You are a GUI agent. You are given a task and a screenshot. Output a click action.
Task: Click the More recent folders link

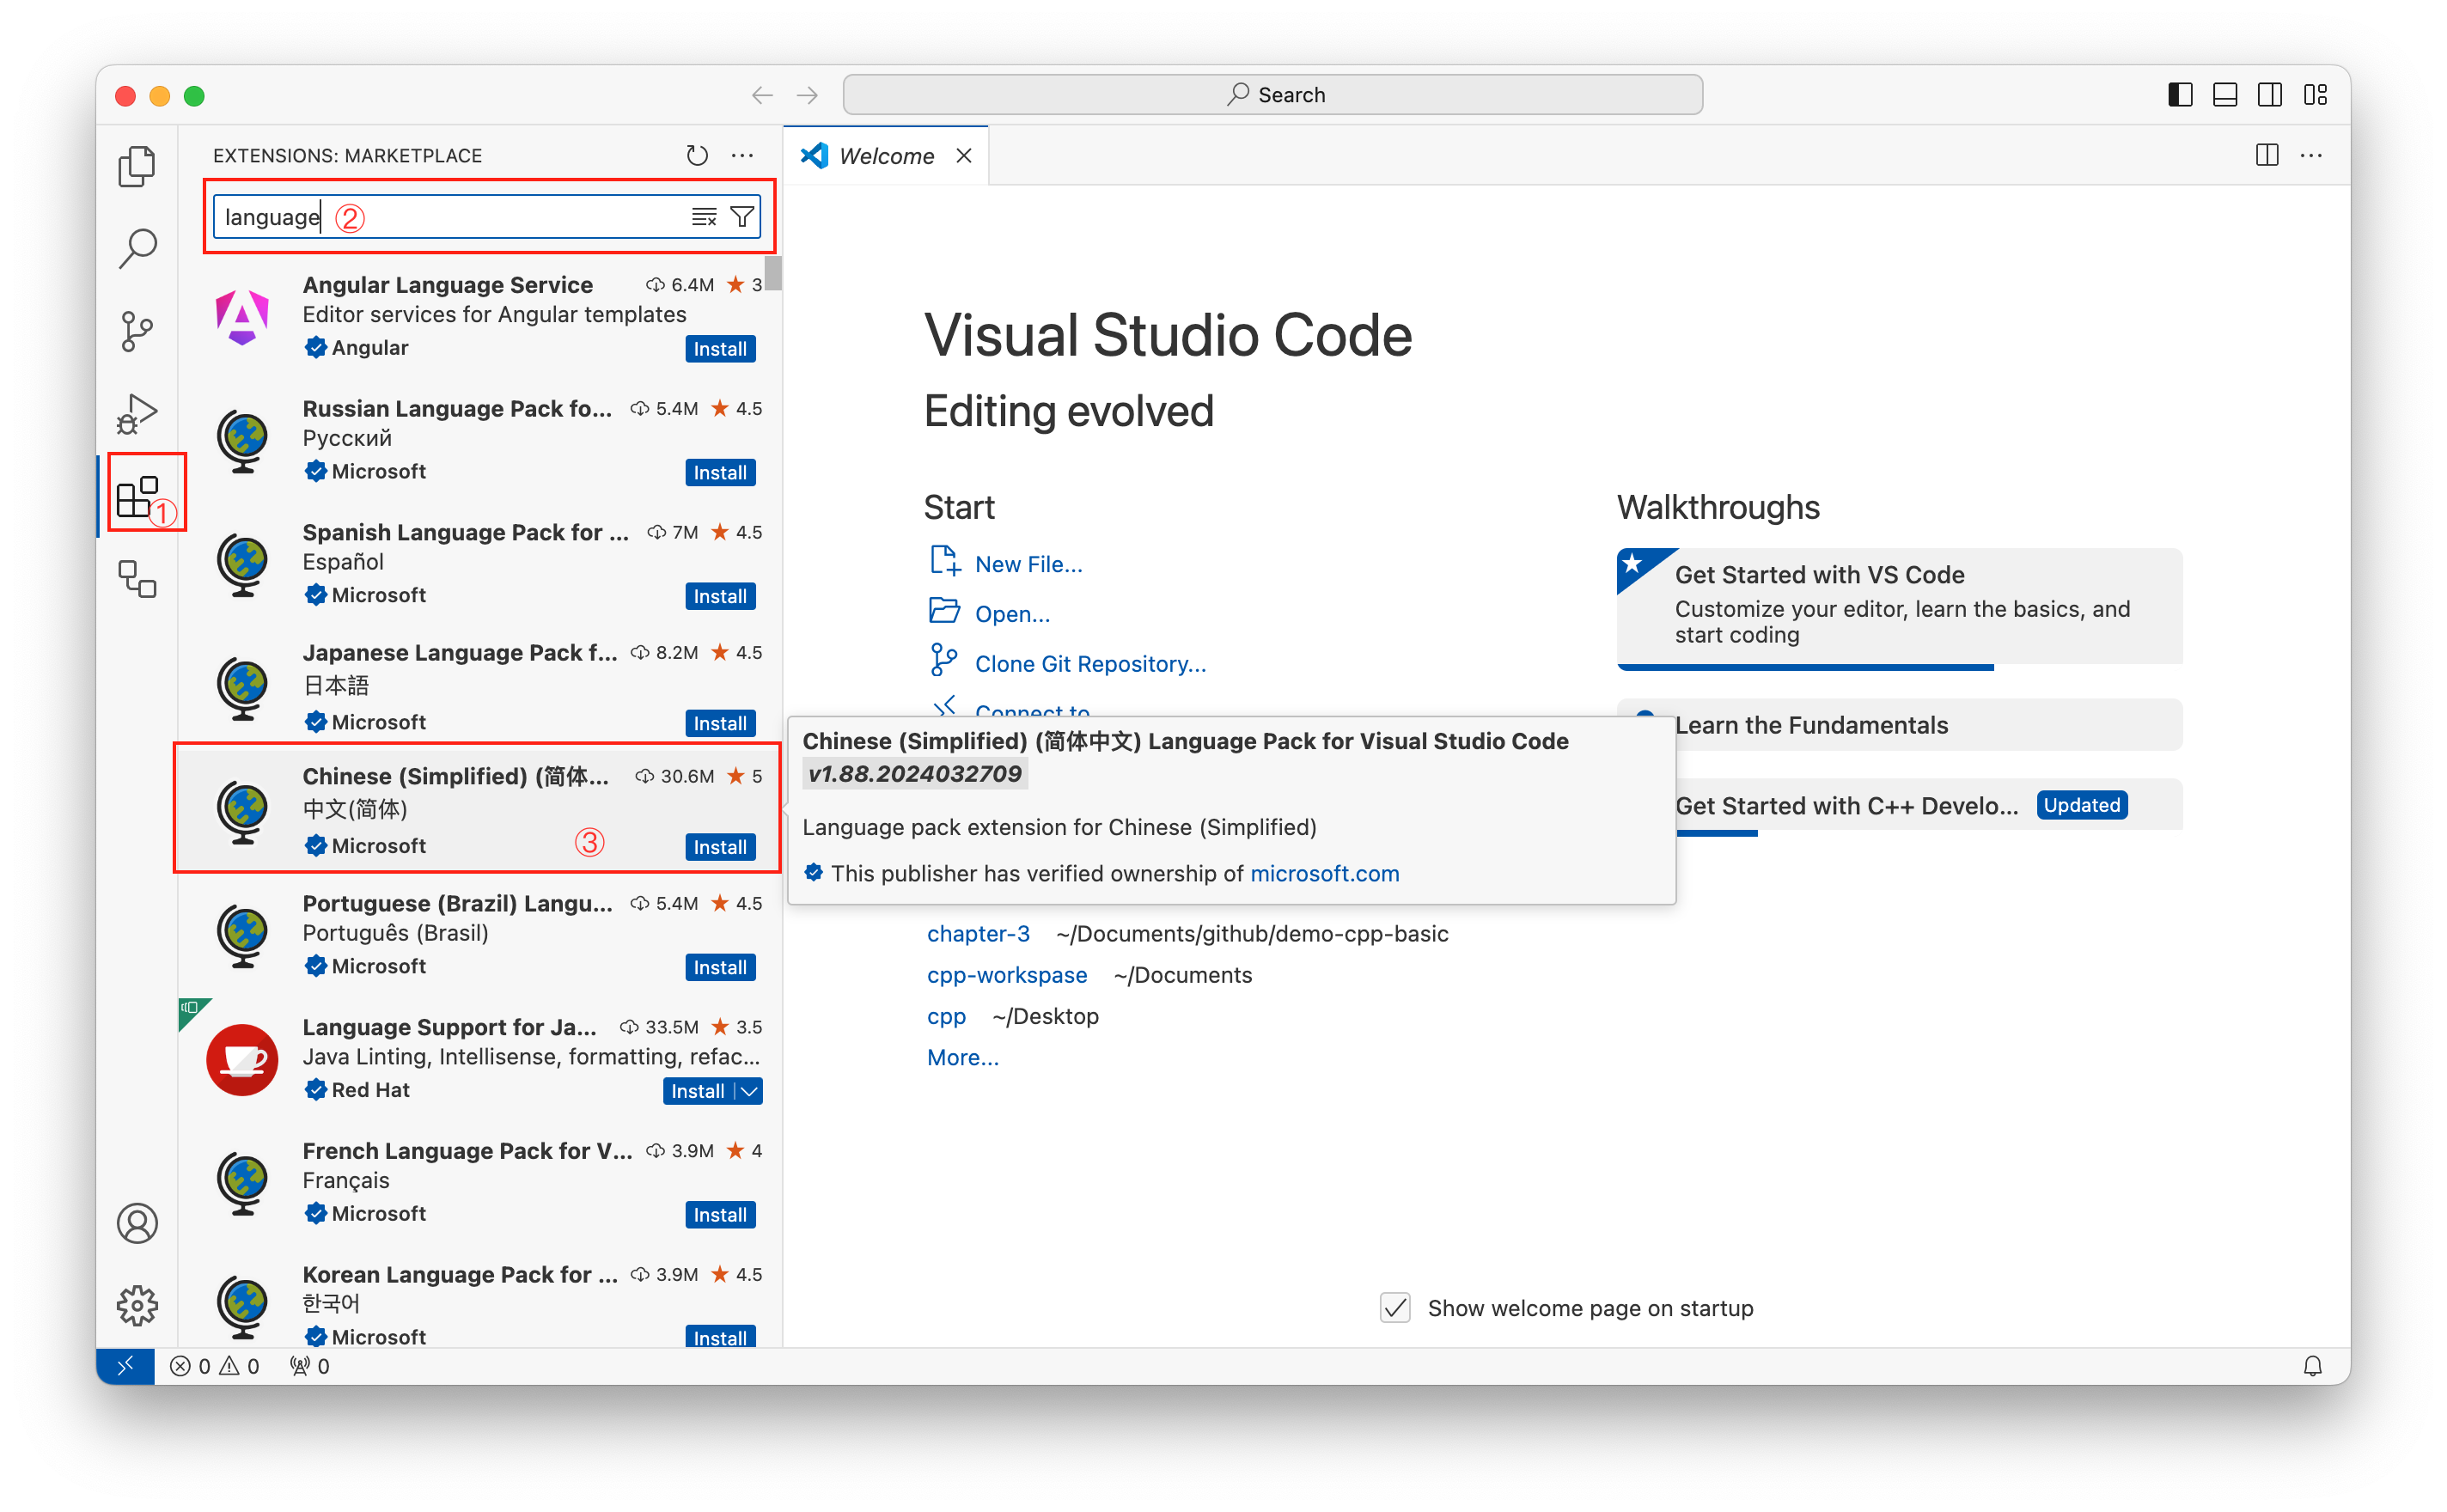pyautogui.click(x=962, y=1058)
